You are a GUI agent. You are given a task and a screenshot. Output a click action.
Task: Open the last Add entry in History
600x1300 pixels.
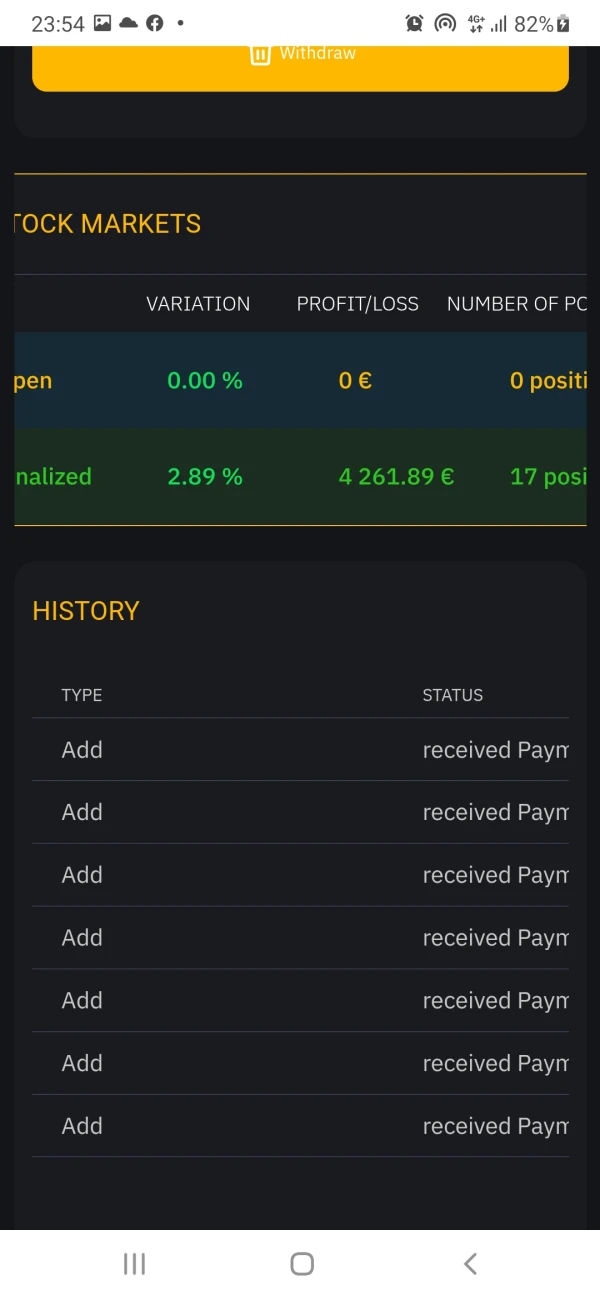pos(82,1126)
